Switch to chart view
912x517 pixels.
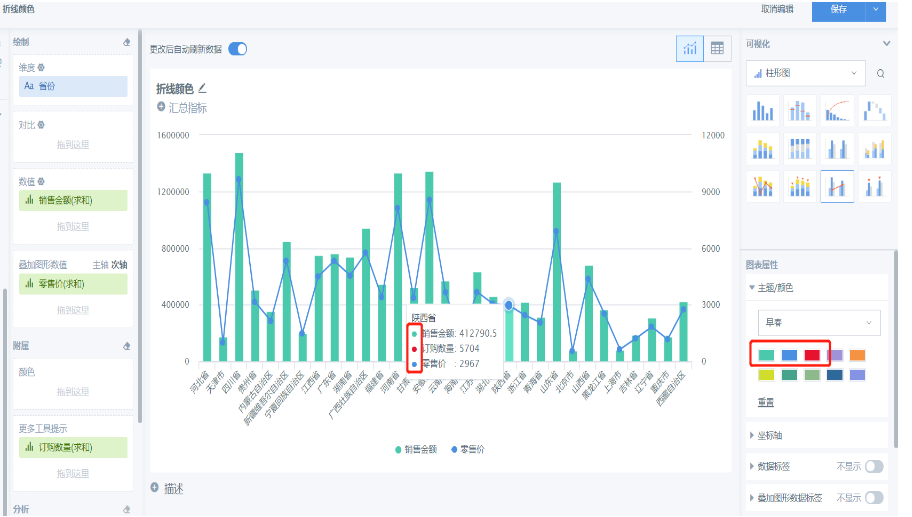[690, 48]
